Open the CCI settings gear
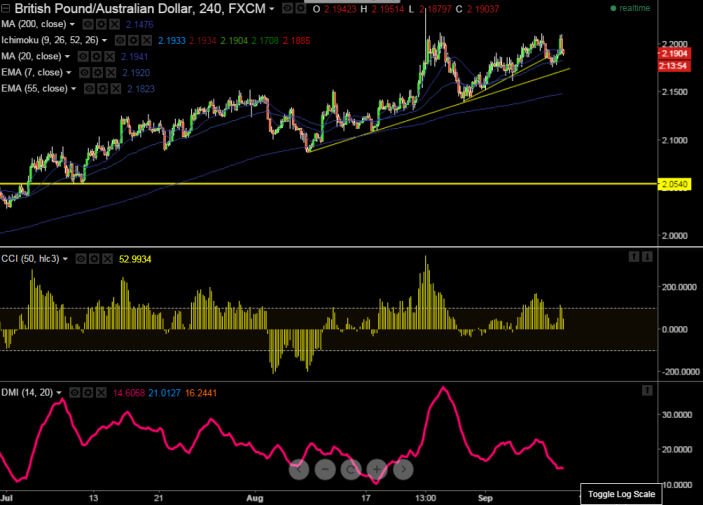Image resolution: width=703 pixels, height=505 pixels. (94, 259)
